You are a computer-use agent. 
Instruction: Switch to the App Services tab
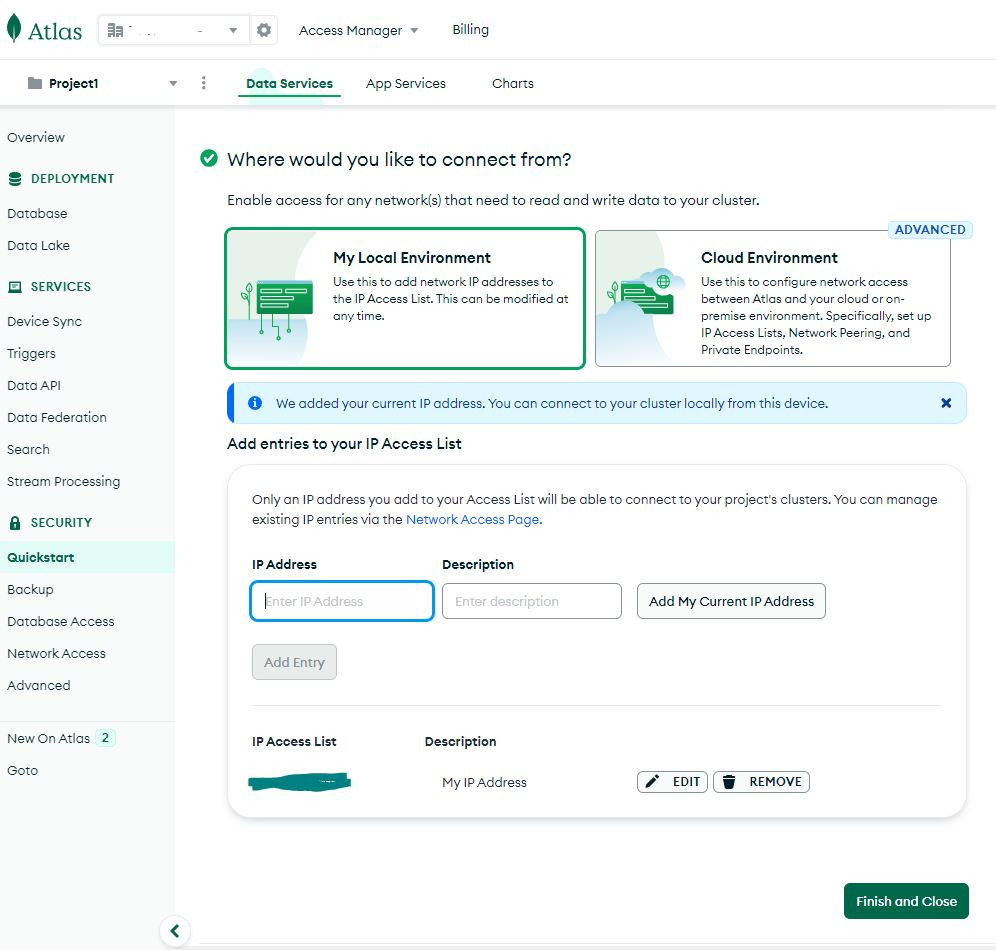point(405,83)
